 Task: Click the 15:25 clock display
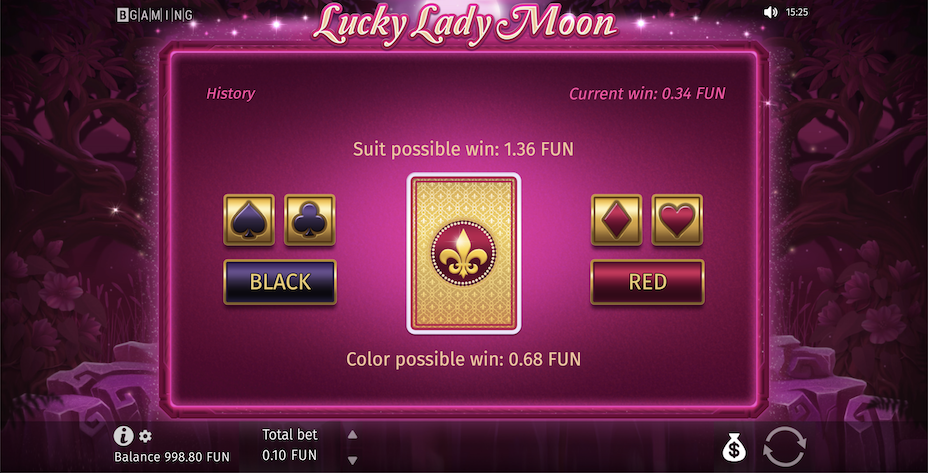tap(797, 12)
